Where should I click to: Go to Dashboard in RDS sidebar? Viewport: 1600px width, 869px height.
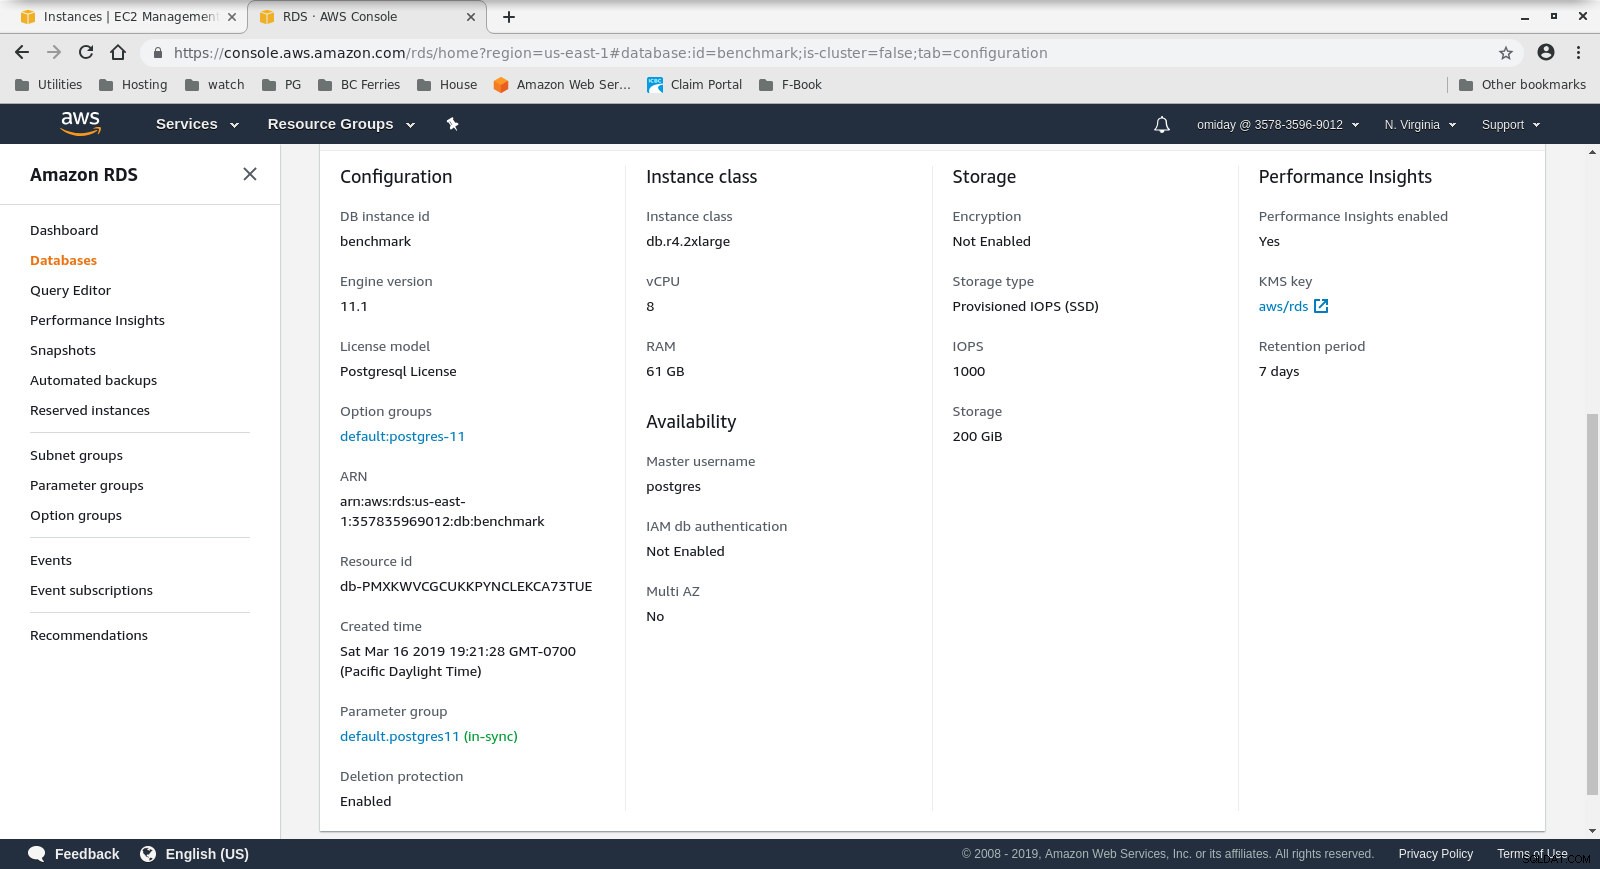point(64,230)
